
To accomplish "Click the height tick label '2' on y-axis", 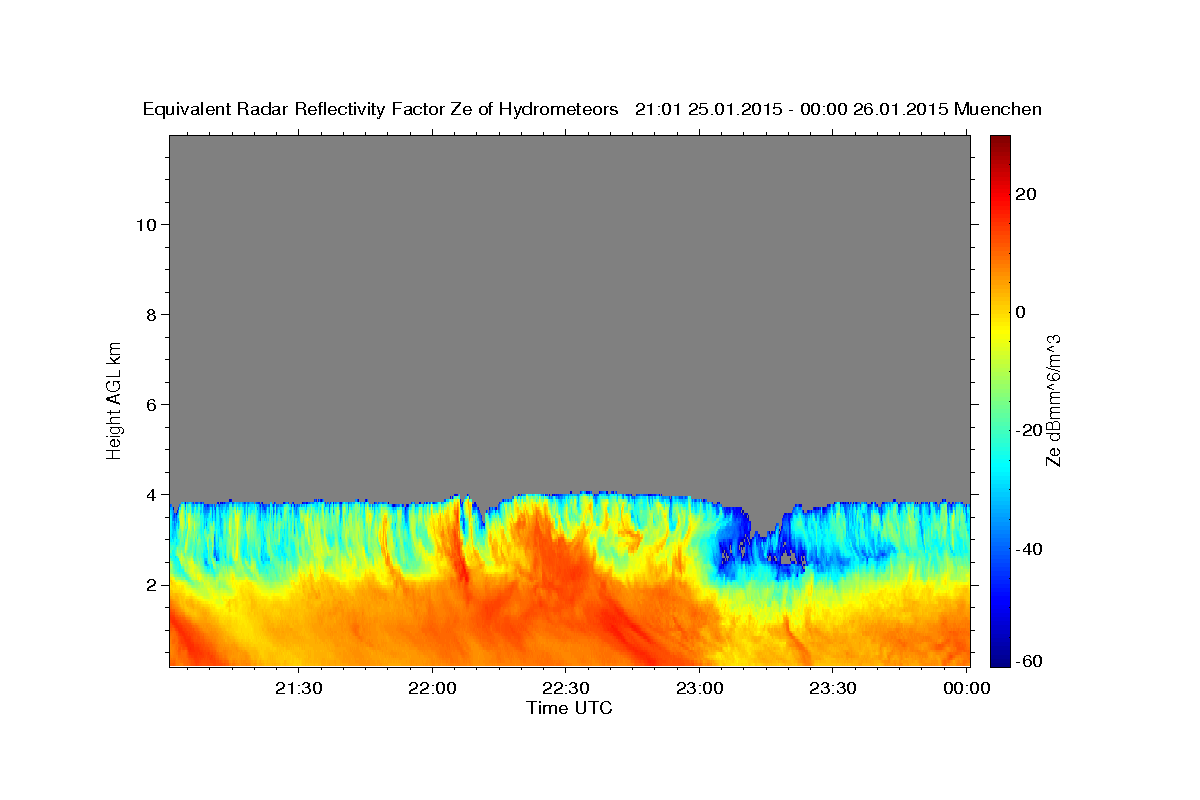I will click(152, 584).
